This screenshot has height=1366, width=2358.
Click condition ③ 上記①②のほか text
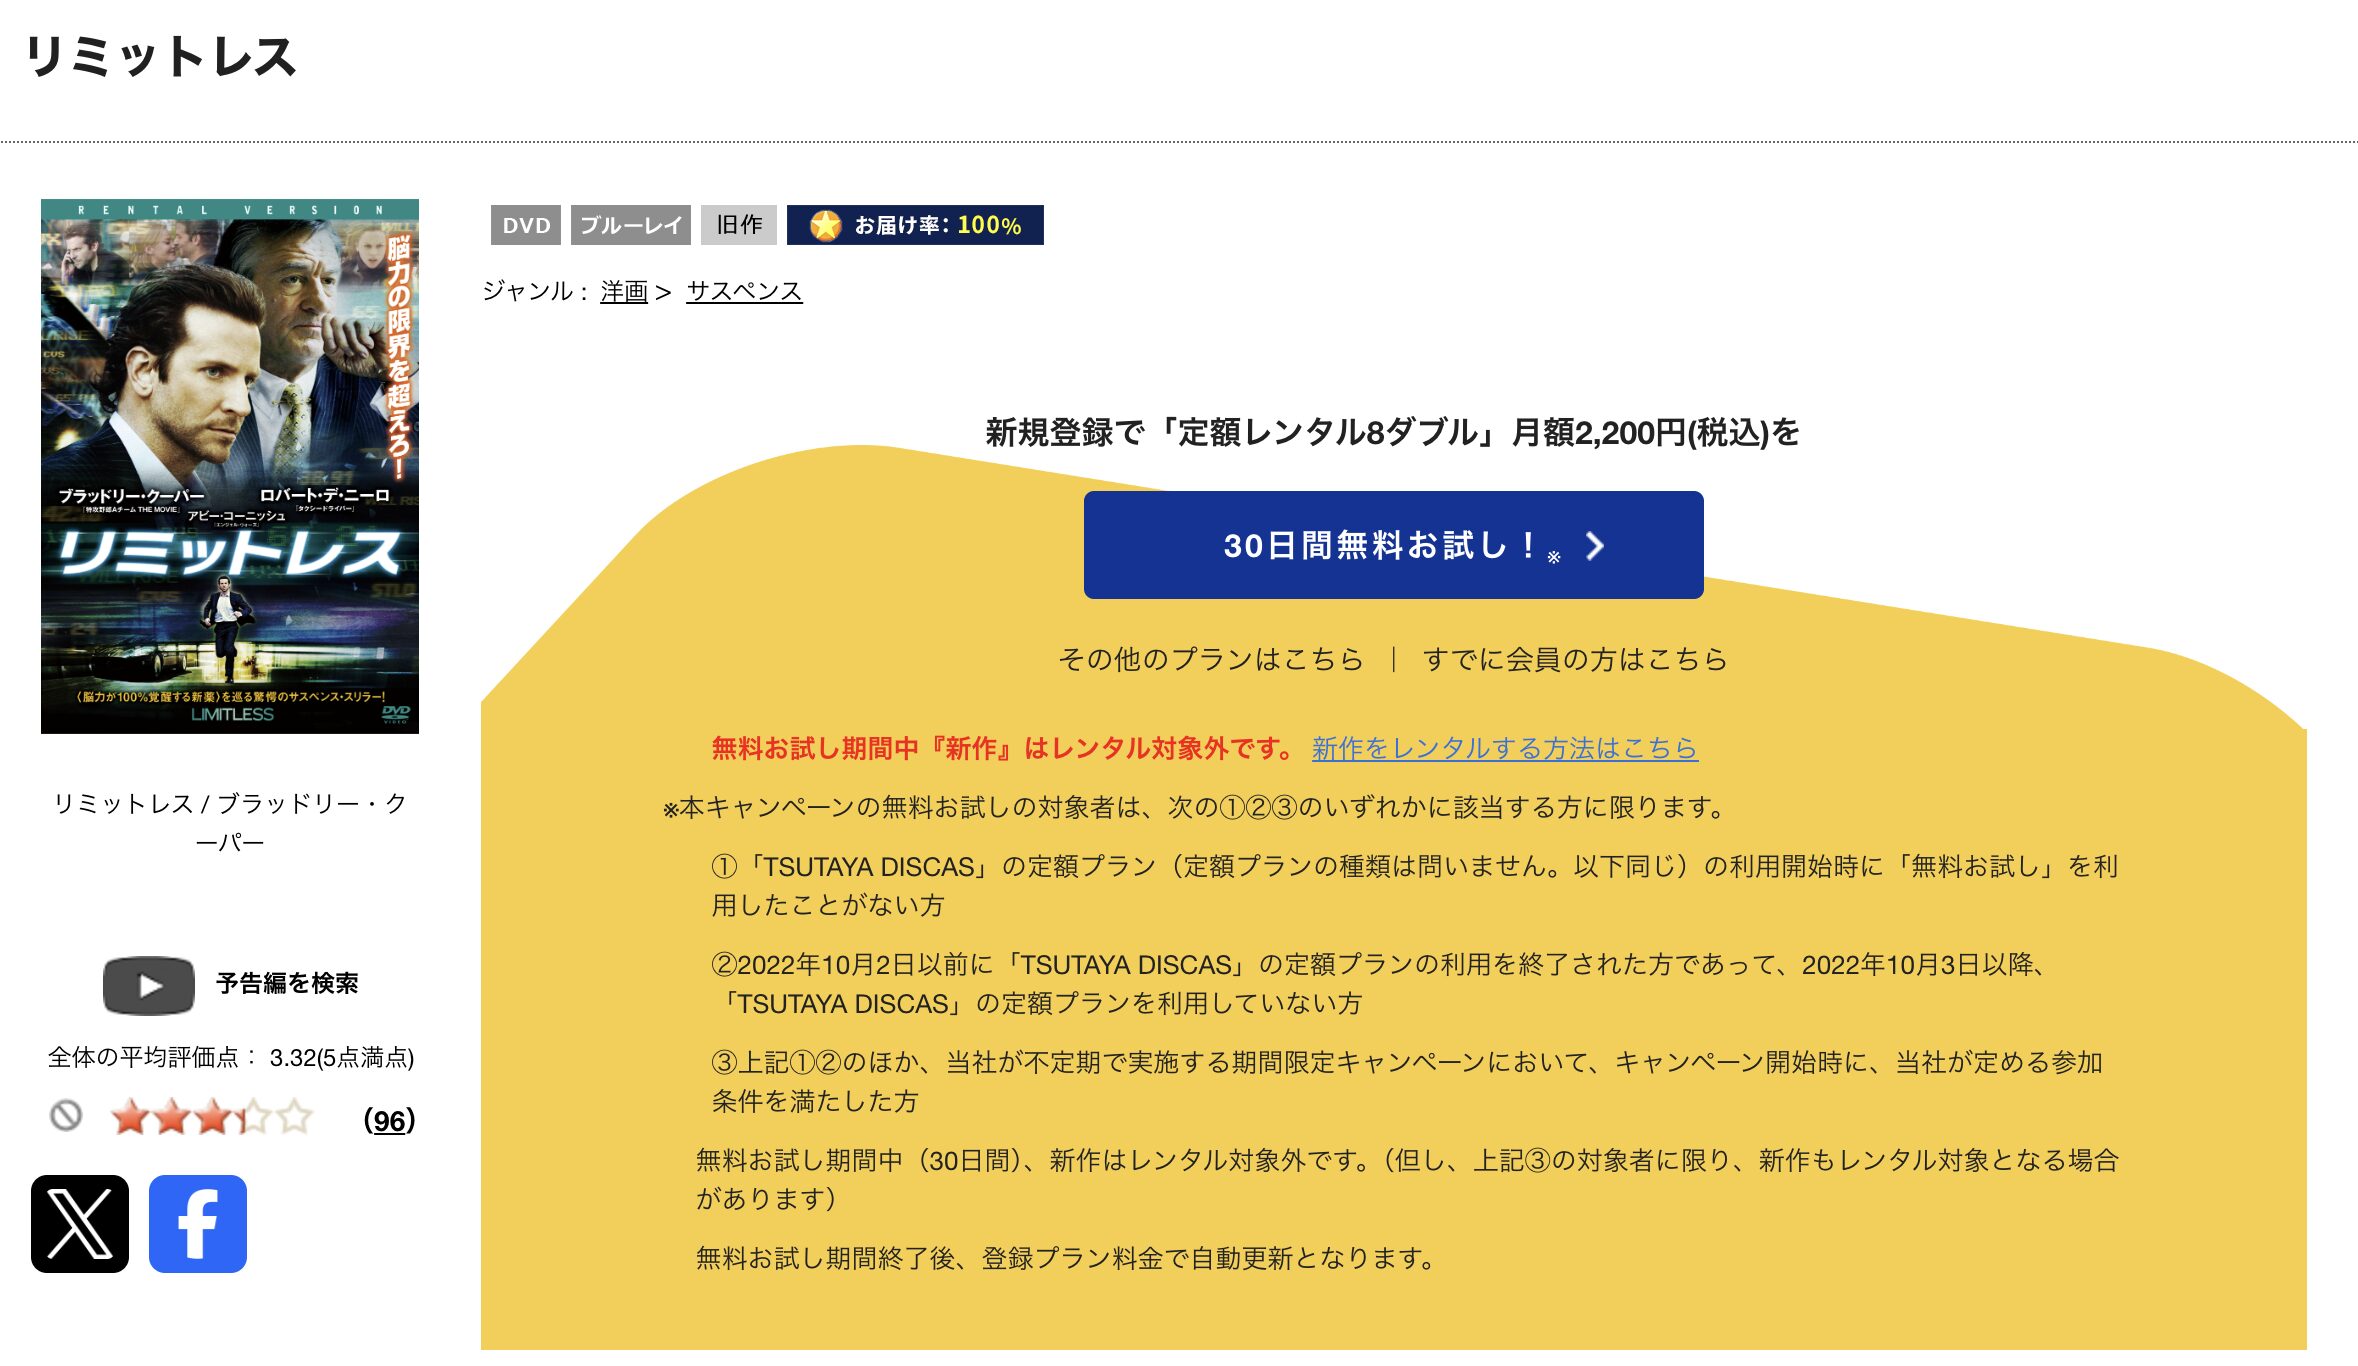[x=1407, y=1081]
